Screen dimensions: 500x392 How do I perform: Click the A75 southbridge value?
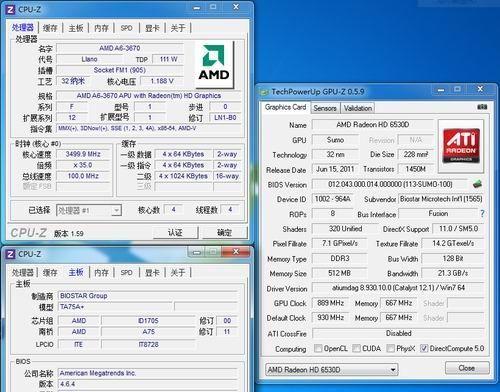pos(148,332)
